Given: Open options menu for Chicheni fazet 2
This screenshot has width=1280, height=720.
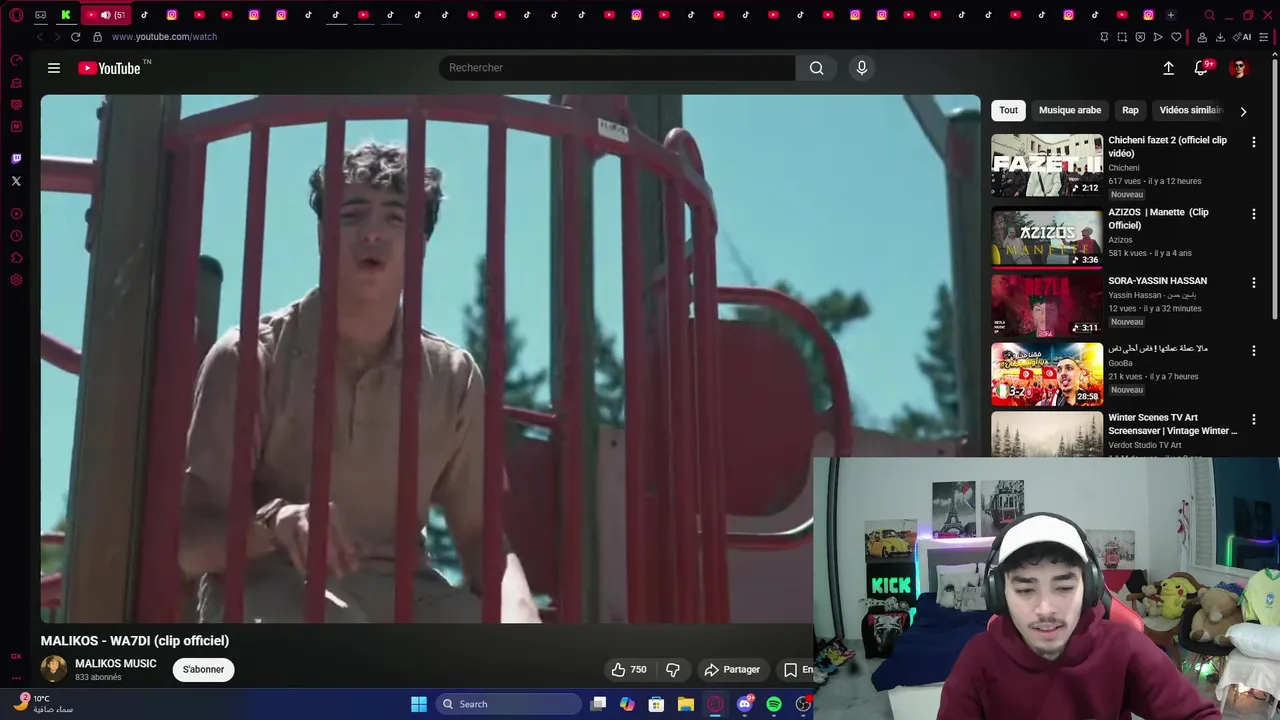Looking at the screenshot, I should (x=1253, y=142).
